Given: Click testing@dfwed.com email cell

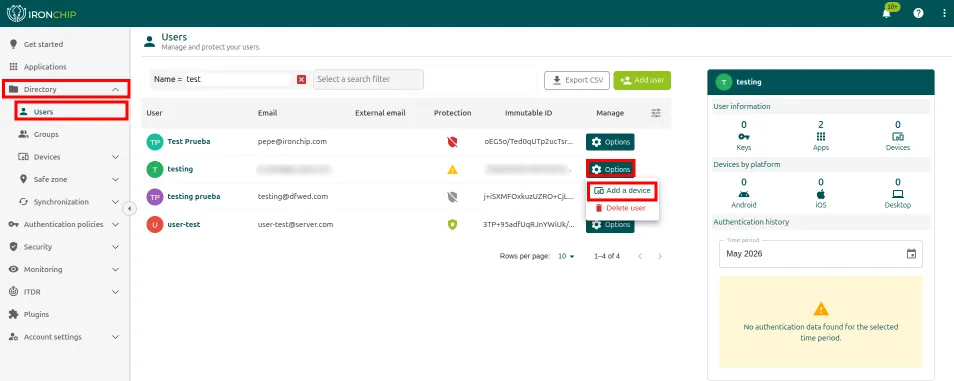Looking at the screenshot, I should coord(293,197).
